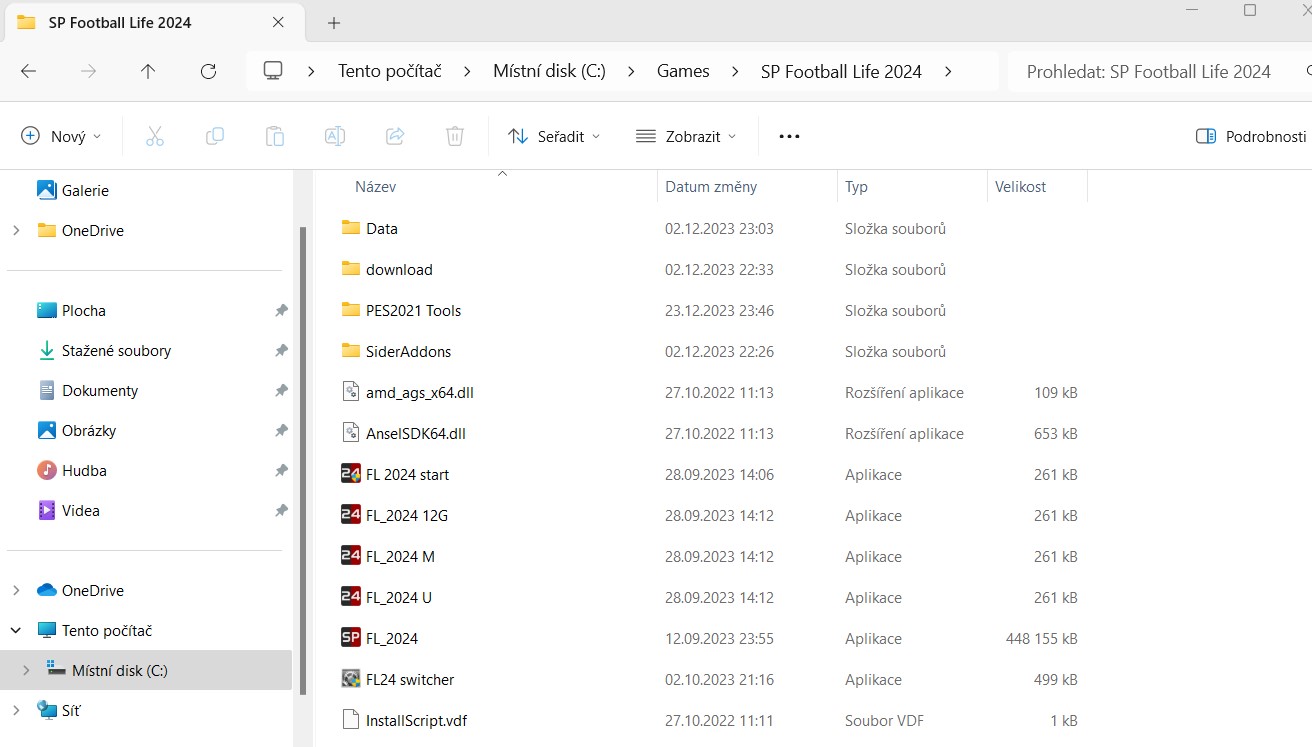Open a new tab with plus button
Viewport: 1312px width, 747px height.
click(334, 22)
